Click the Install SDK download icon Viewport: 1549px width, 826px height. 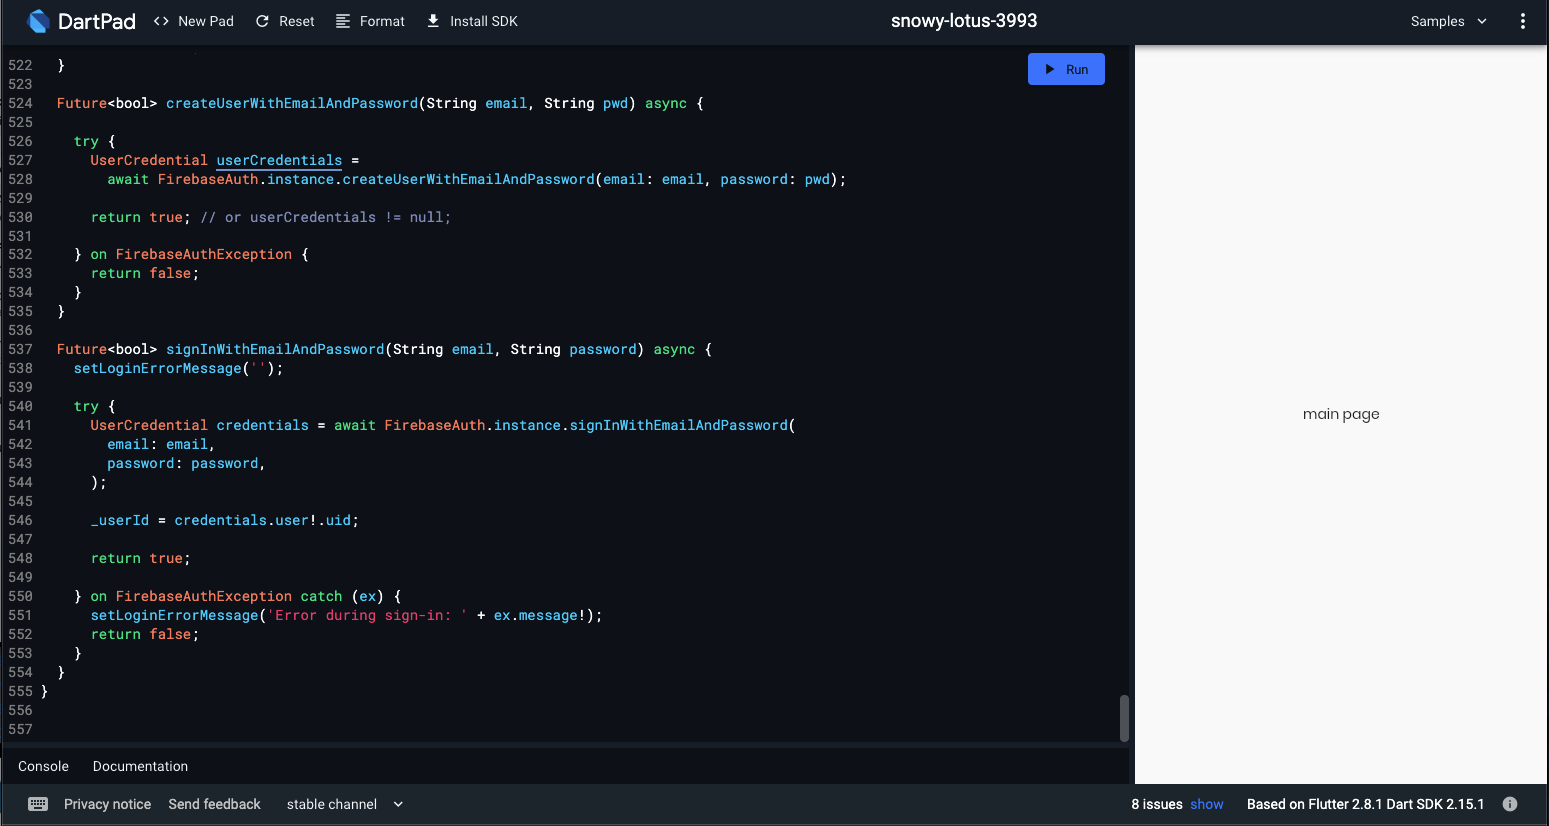point(433,21)
